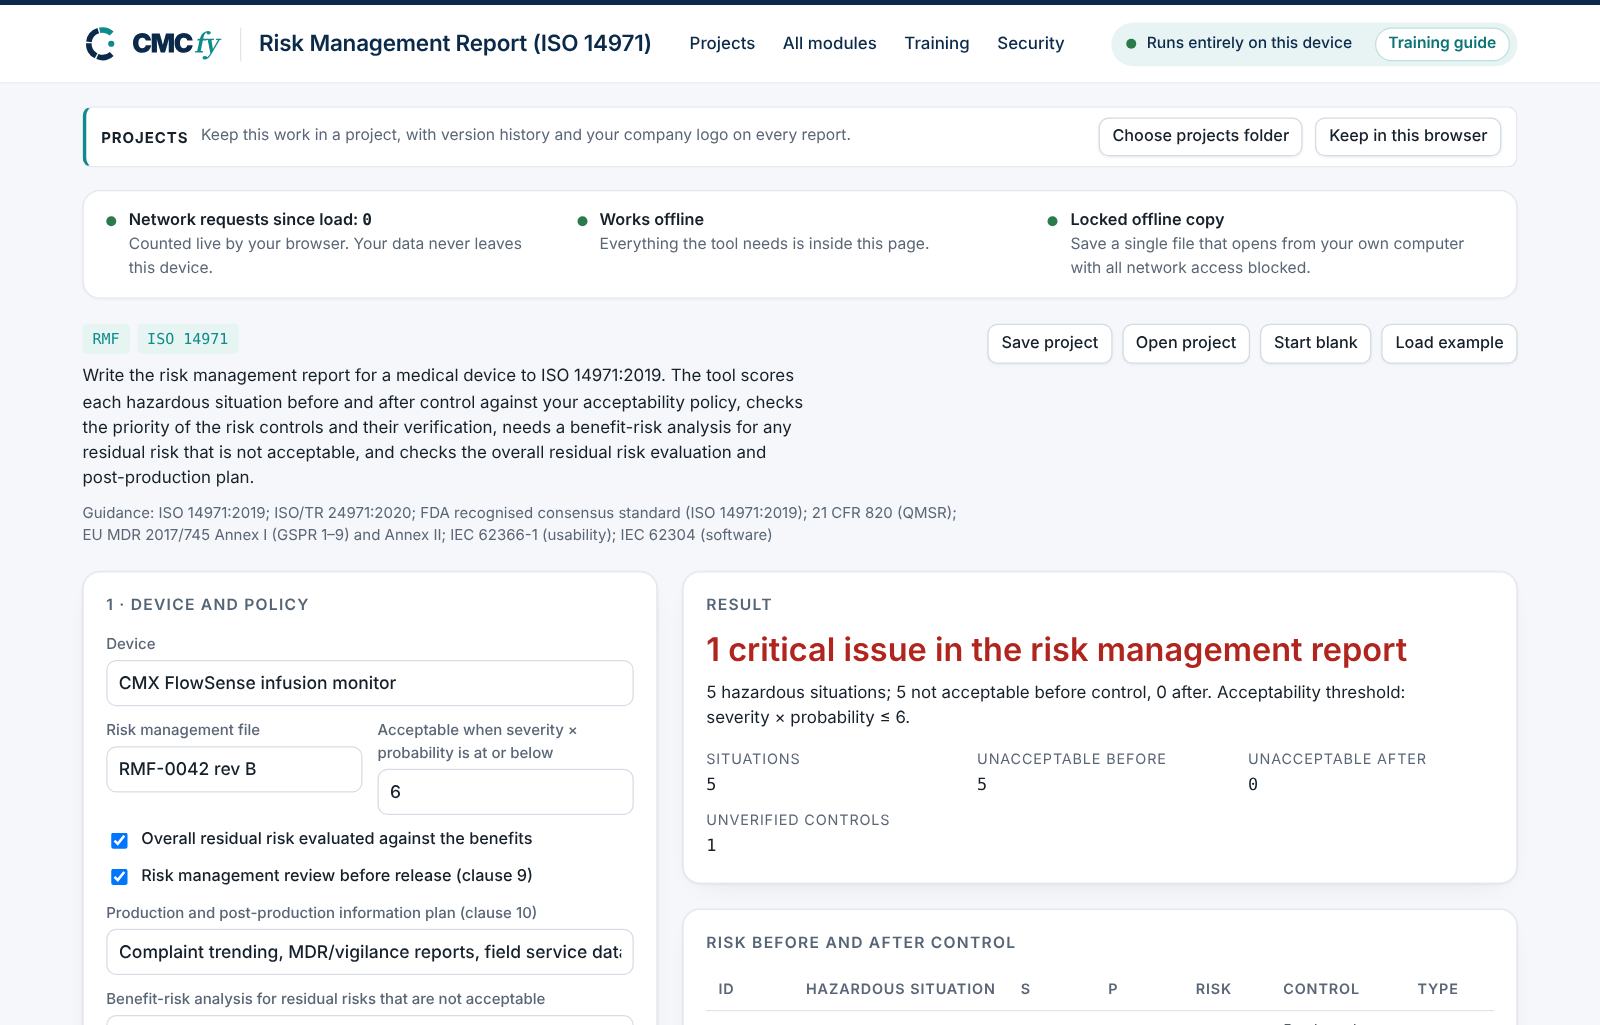Click the Risk management file field
The width and height of the screenshot is (1600, 1025).
pyautogui.click(x=234, y=769)
